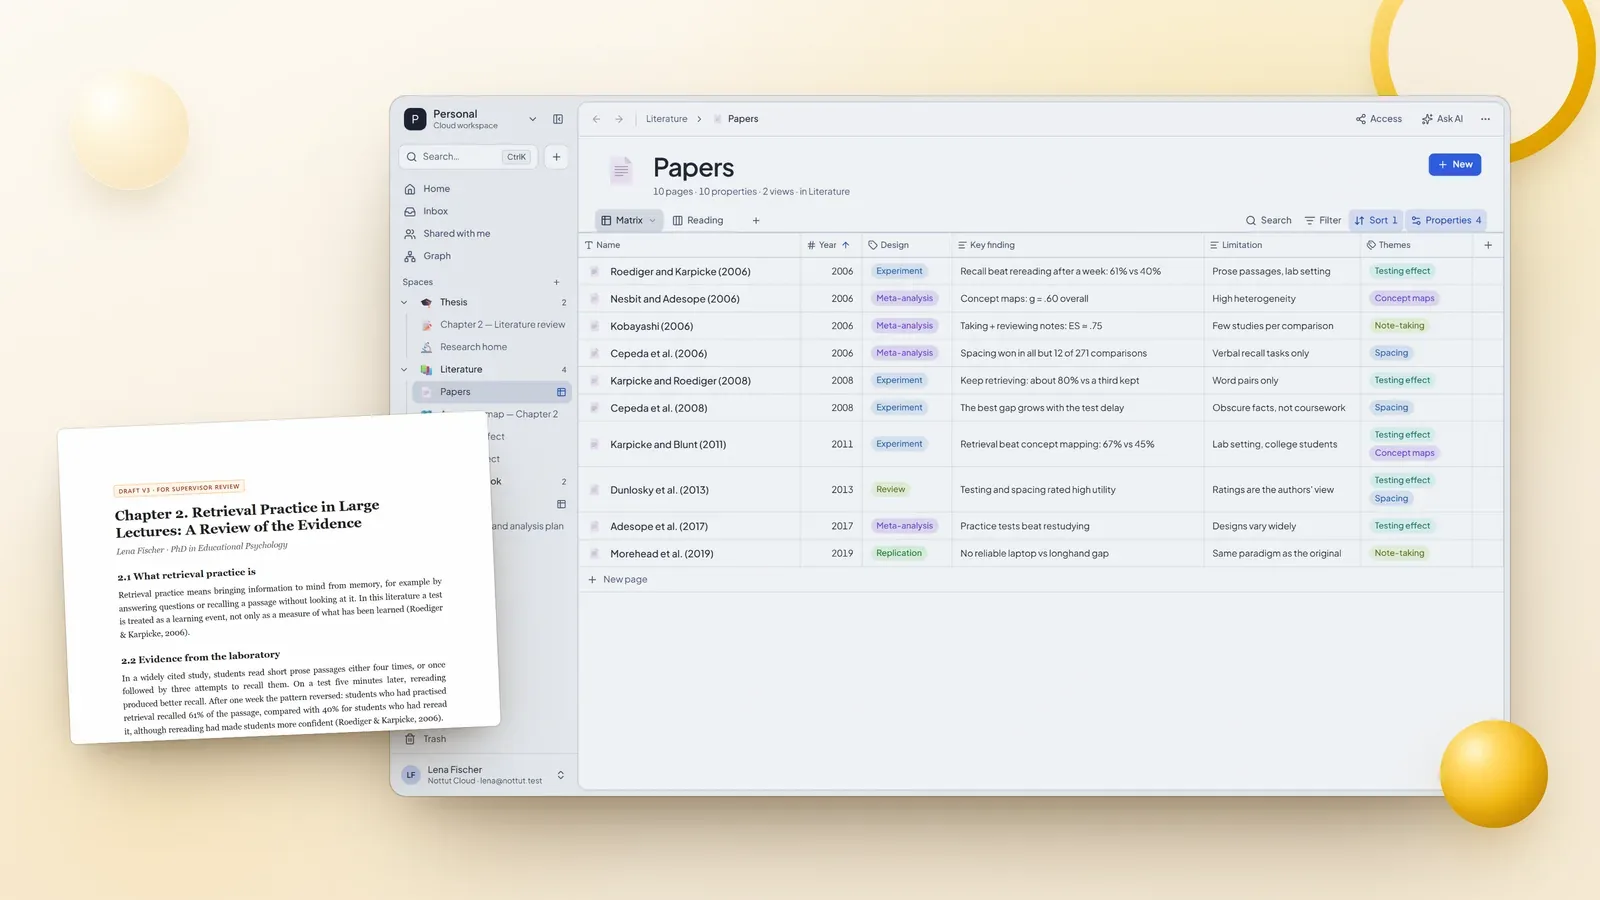
Task: Click the Replication tag for Morehead et al.
Action: (899, 554)
